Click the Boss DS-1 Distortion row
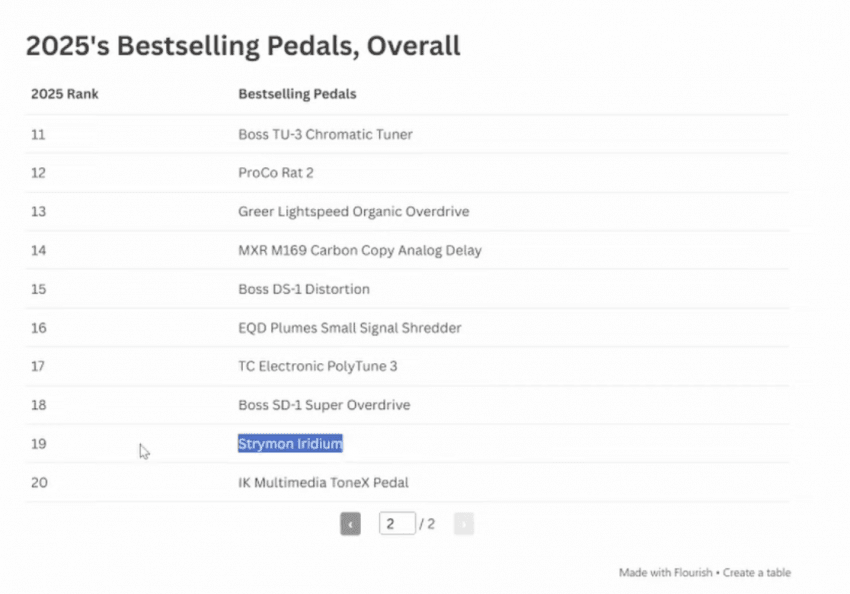Screen dimensions: 850x594 304,289
